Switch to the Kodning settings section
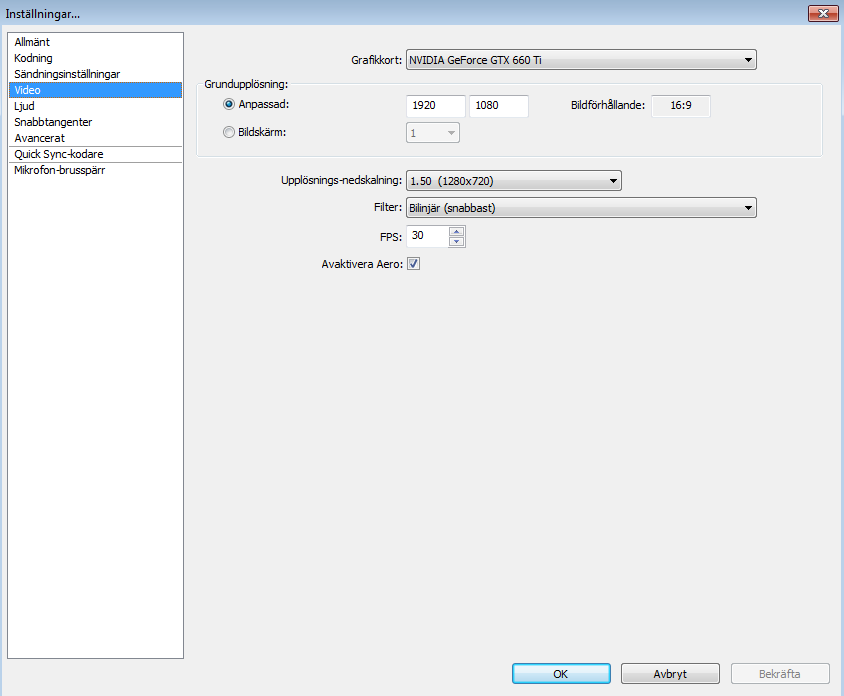844x696 pixels. pyautogui.click(x=33, y=58)
